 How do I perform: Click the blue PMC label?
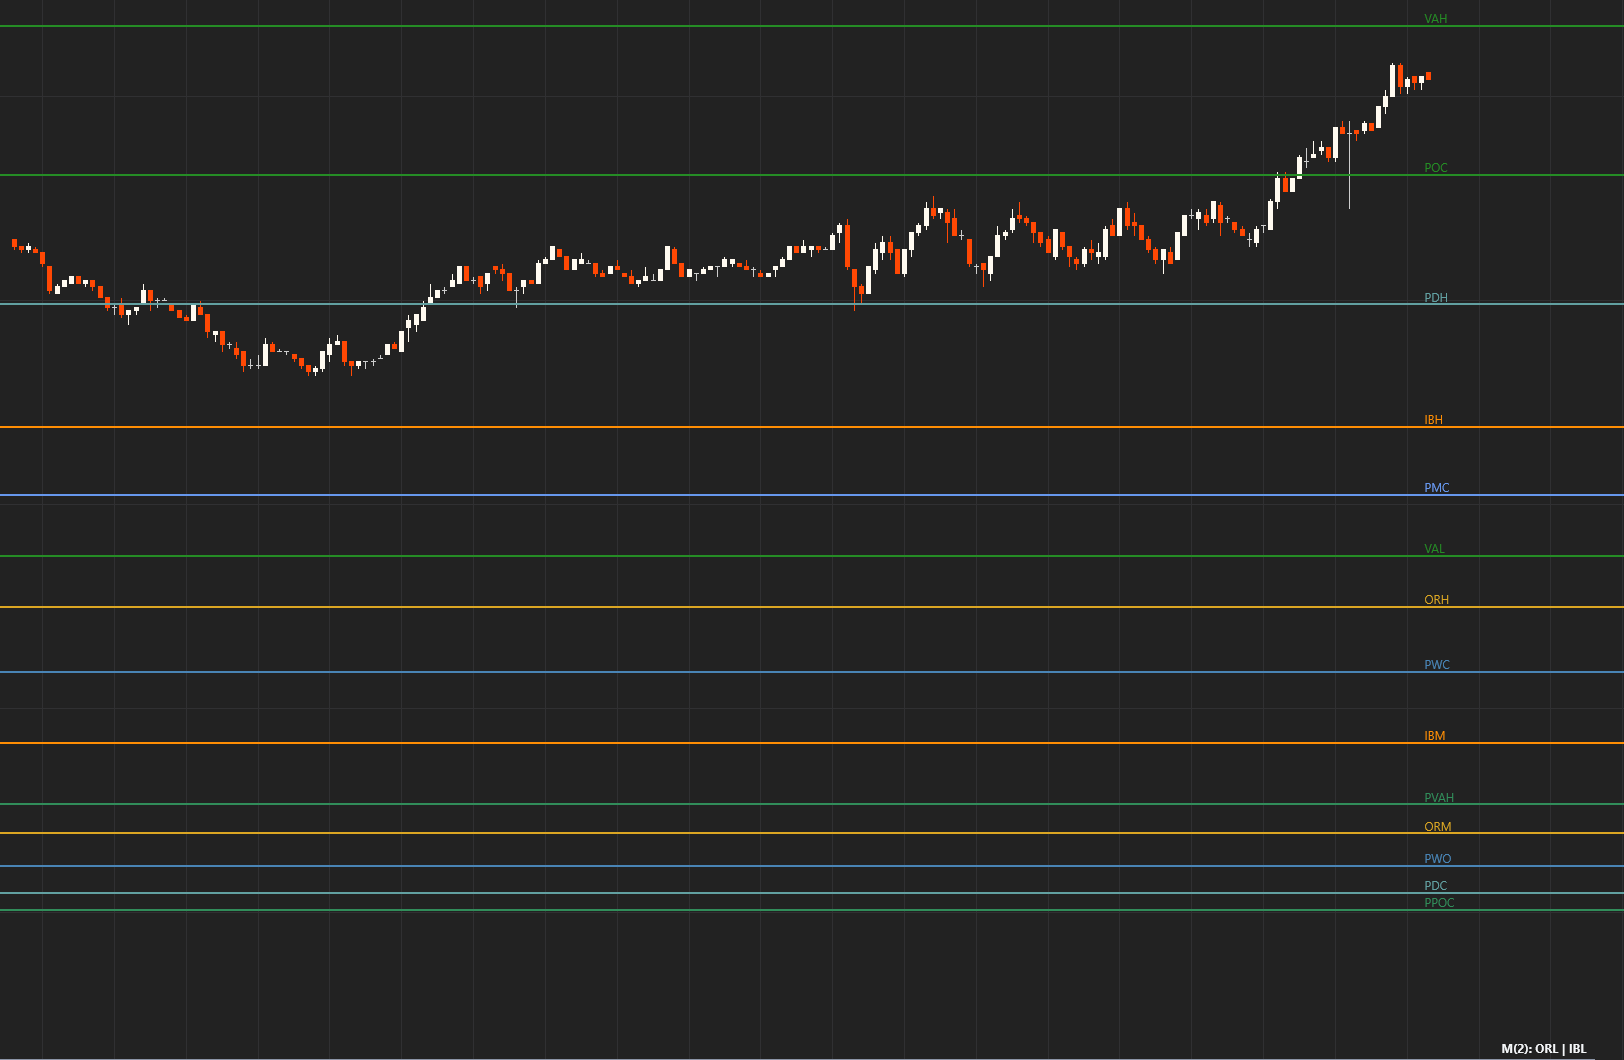(1436, 488)
